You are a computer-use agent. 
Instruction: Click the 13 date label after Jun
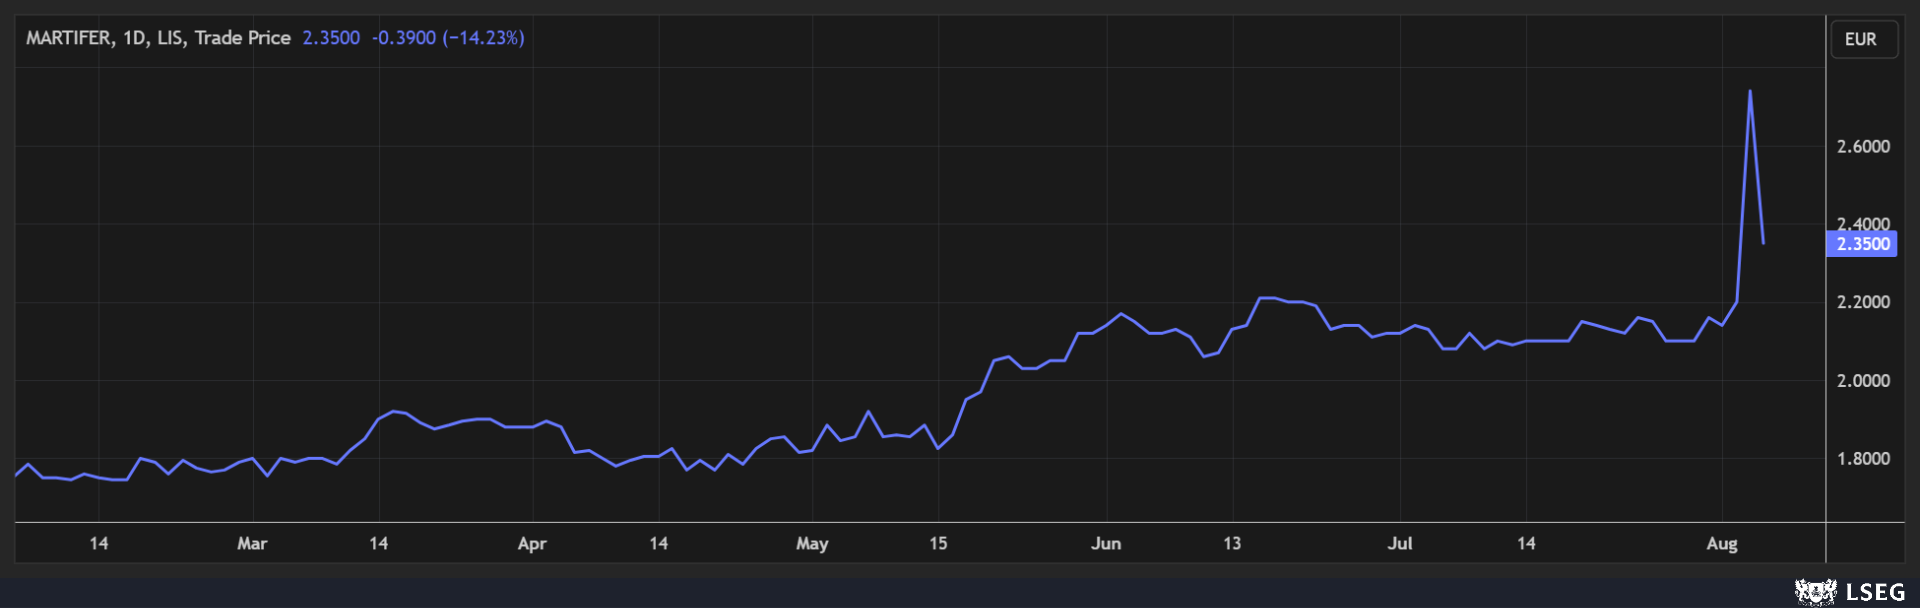pos(1232,543)
